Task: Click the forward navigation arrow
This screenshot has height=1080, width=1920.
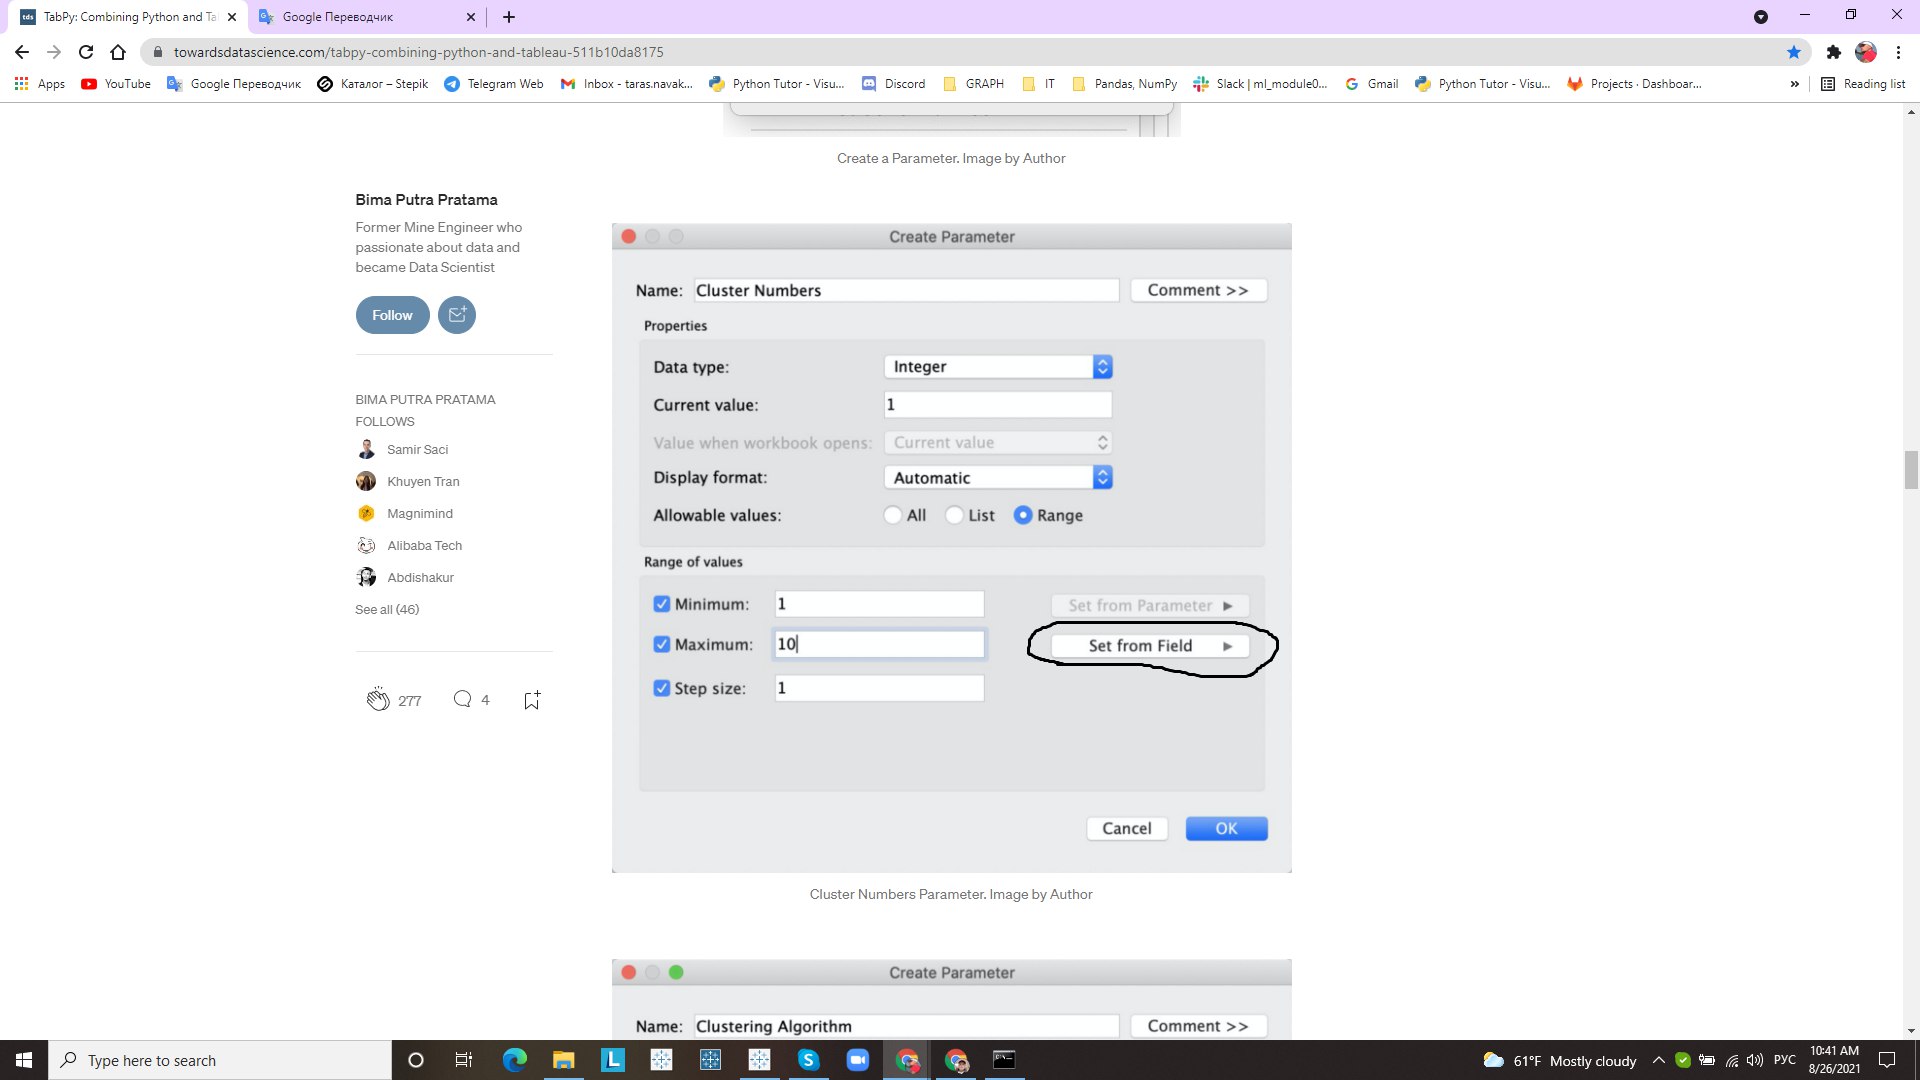Action: 54,52
